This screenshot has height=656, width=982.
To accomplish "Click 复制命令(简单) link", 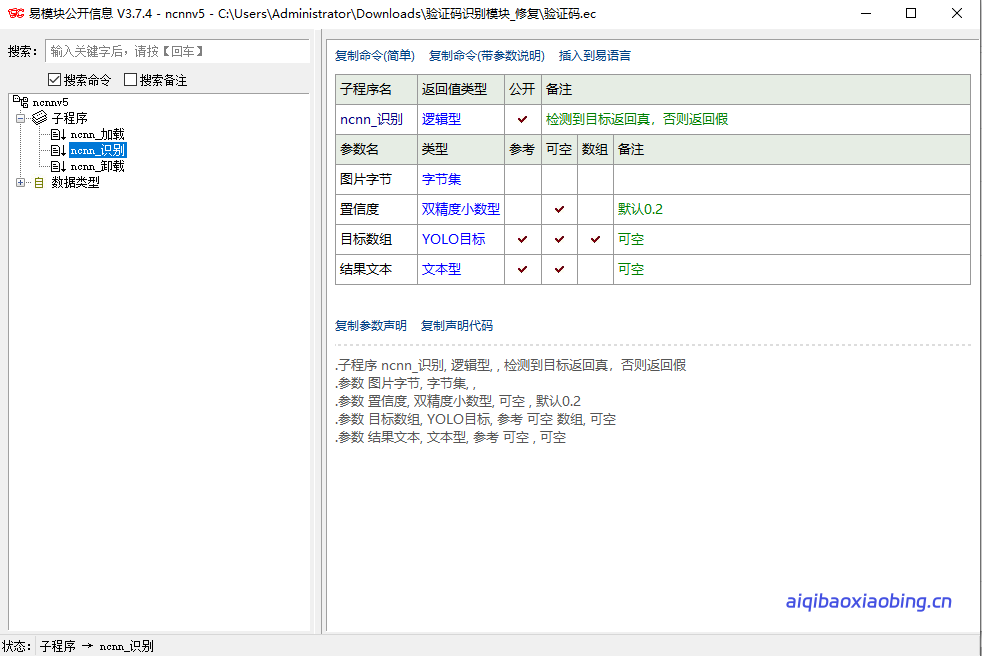I will tap(374, 56).
